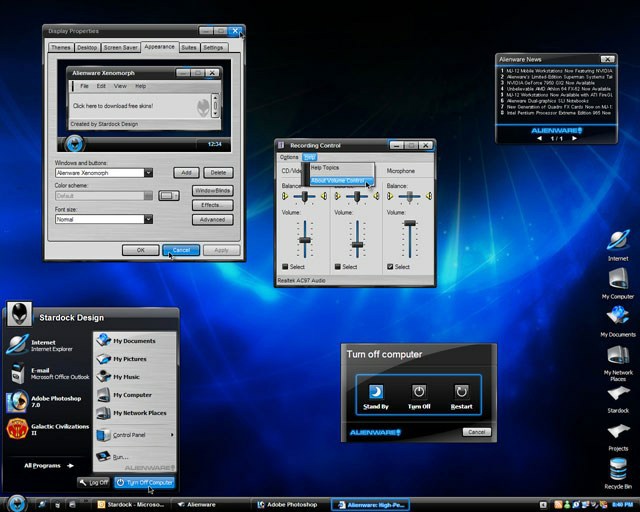
Task: Open the Projects desktop icon
Action: click(x=618, y=431)
